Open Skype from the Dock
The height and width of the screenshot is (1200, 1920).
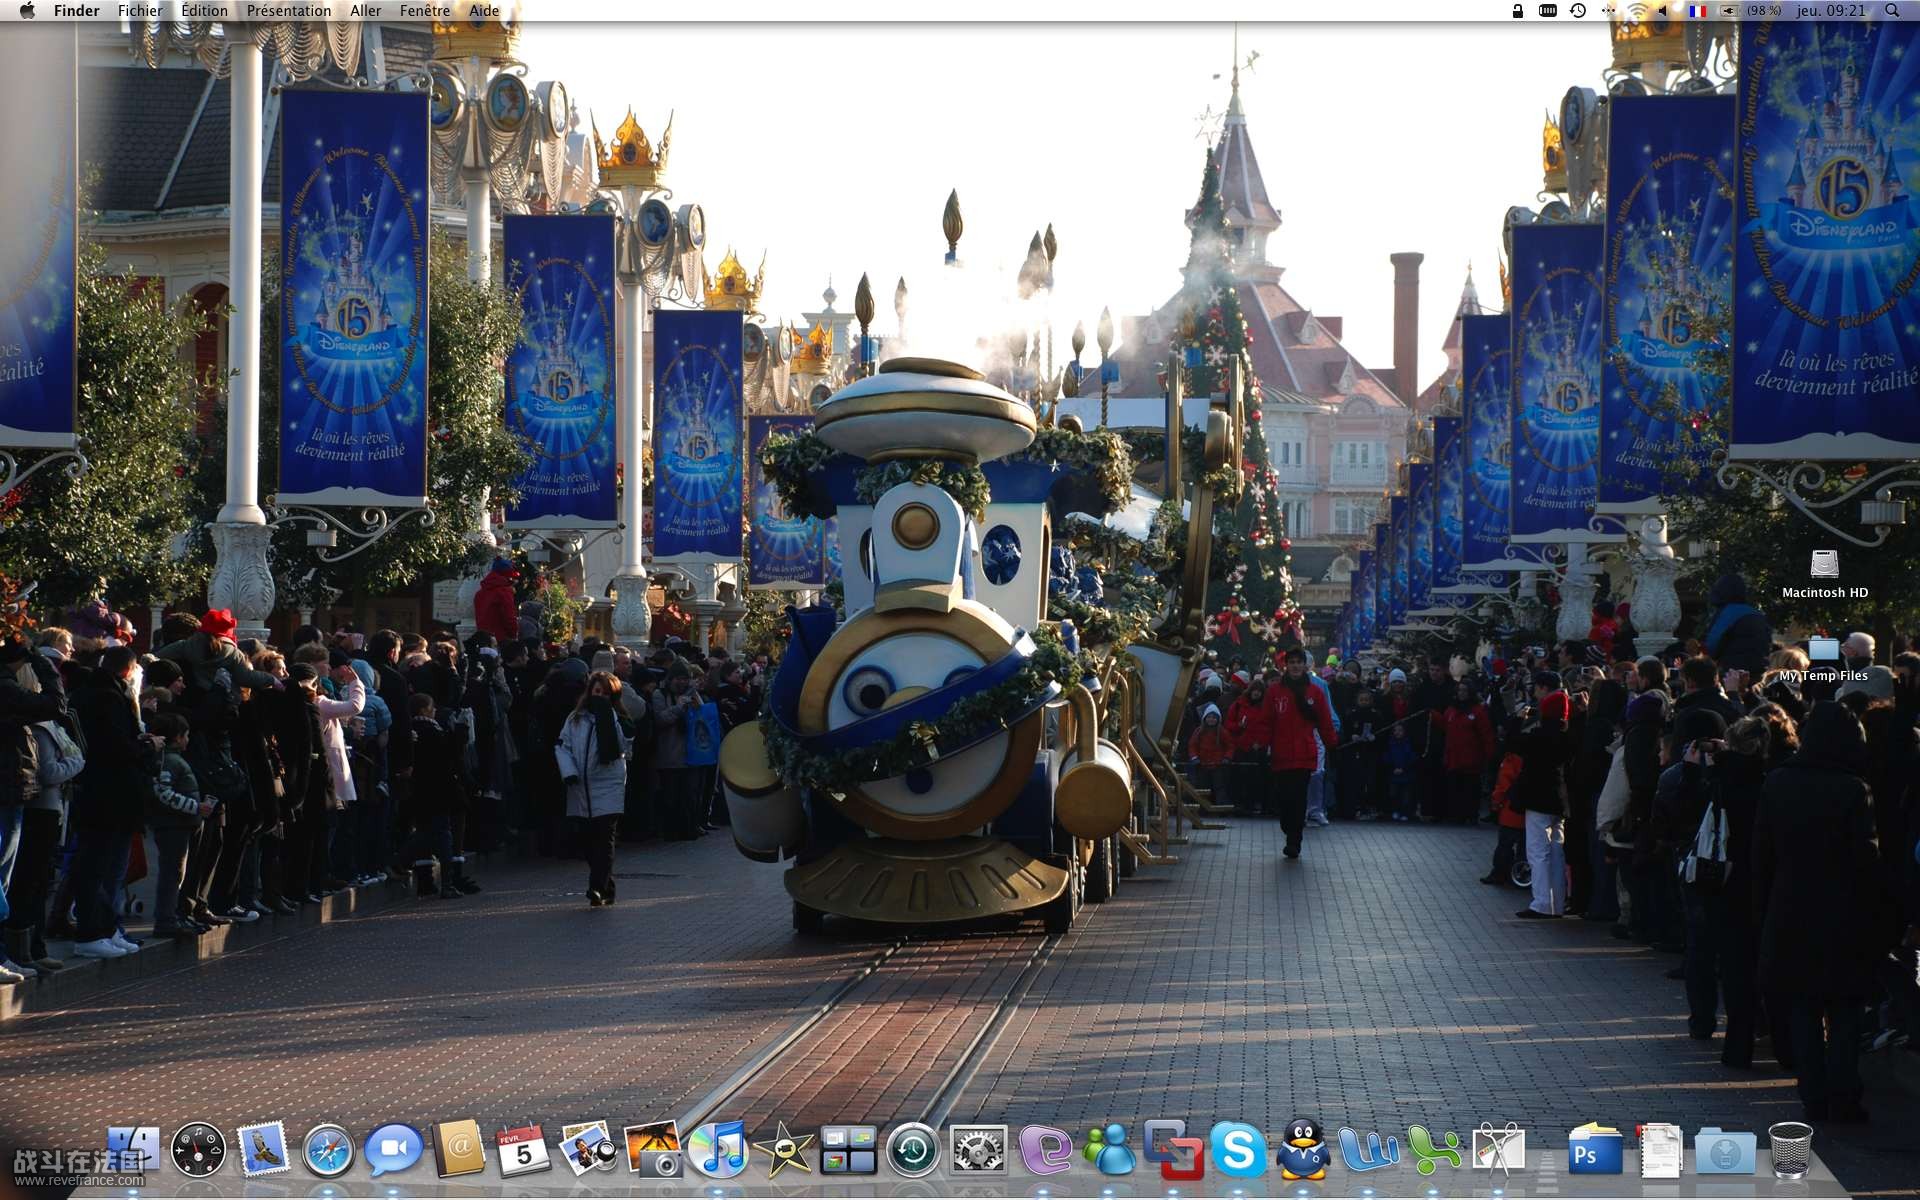click(x=1238, y=1150)
